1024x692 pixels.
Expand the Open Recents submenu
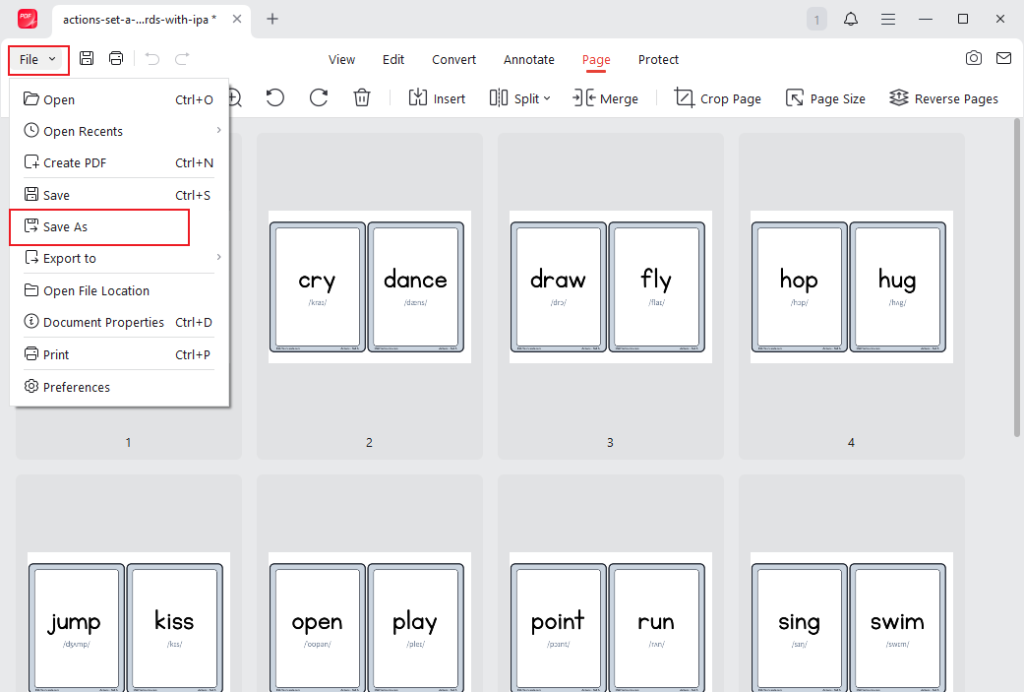click(x=119, y=131)
